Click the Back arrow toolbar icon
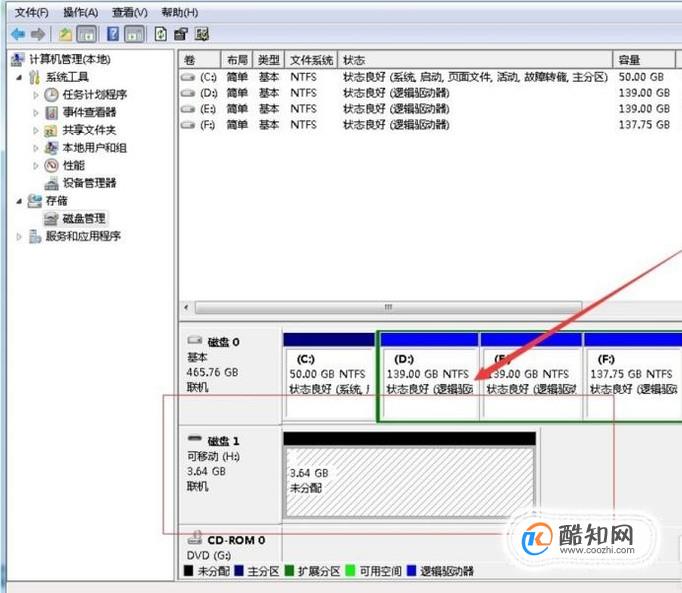The width and height of the screenshot is (682, 593). pyautogui.click(x=18, y=34)
